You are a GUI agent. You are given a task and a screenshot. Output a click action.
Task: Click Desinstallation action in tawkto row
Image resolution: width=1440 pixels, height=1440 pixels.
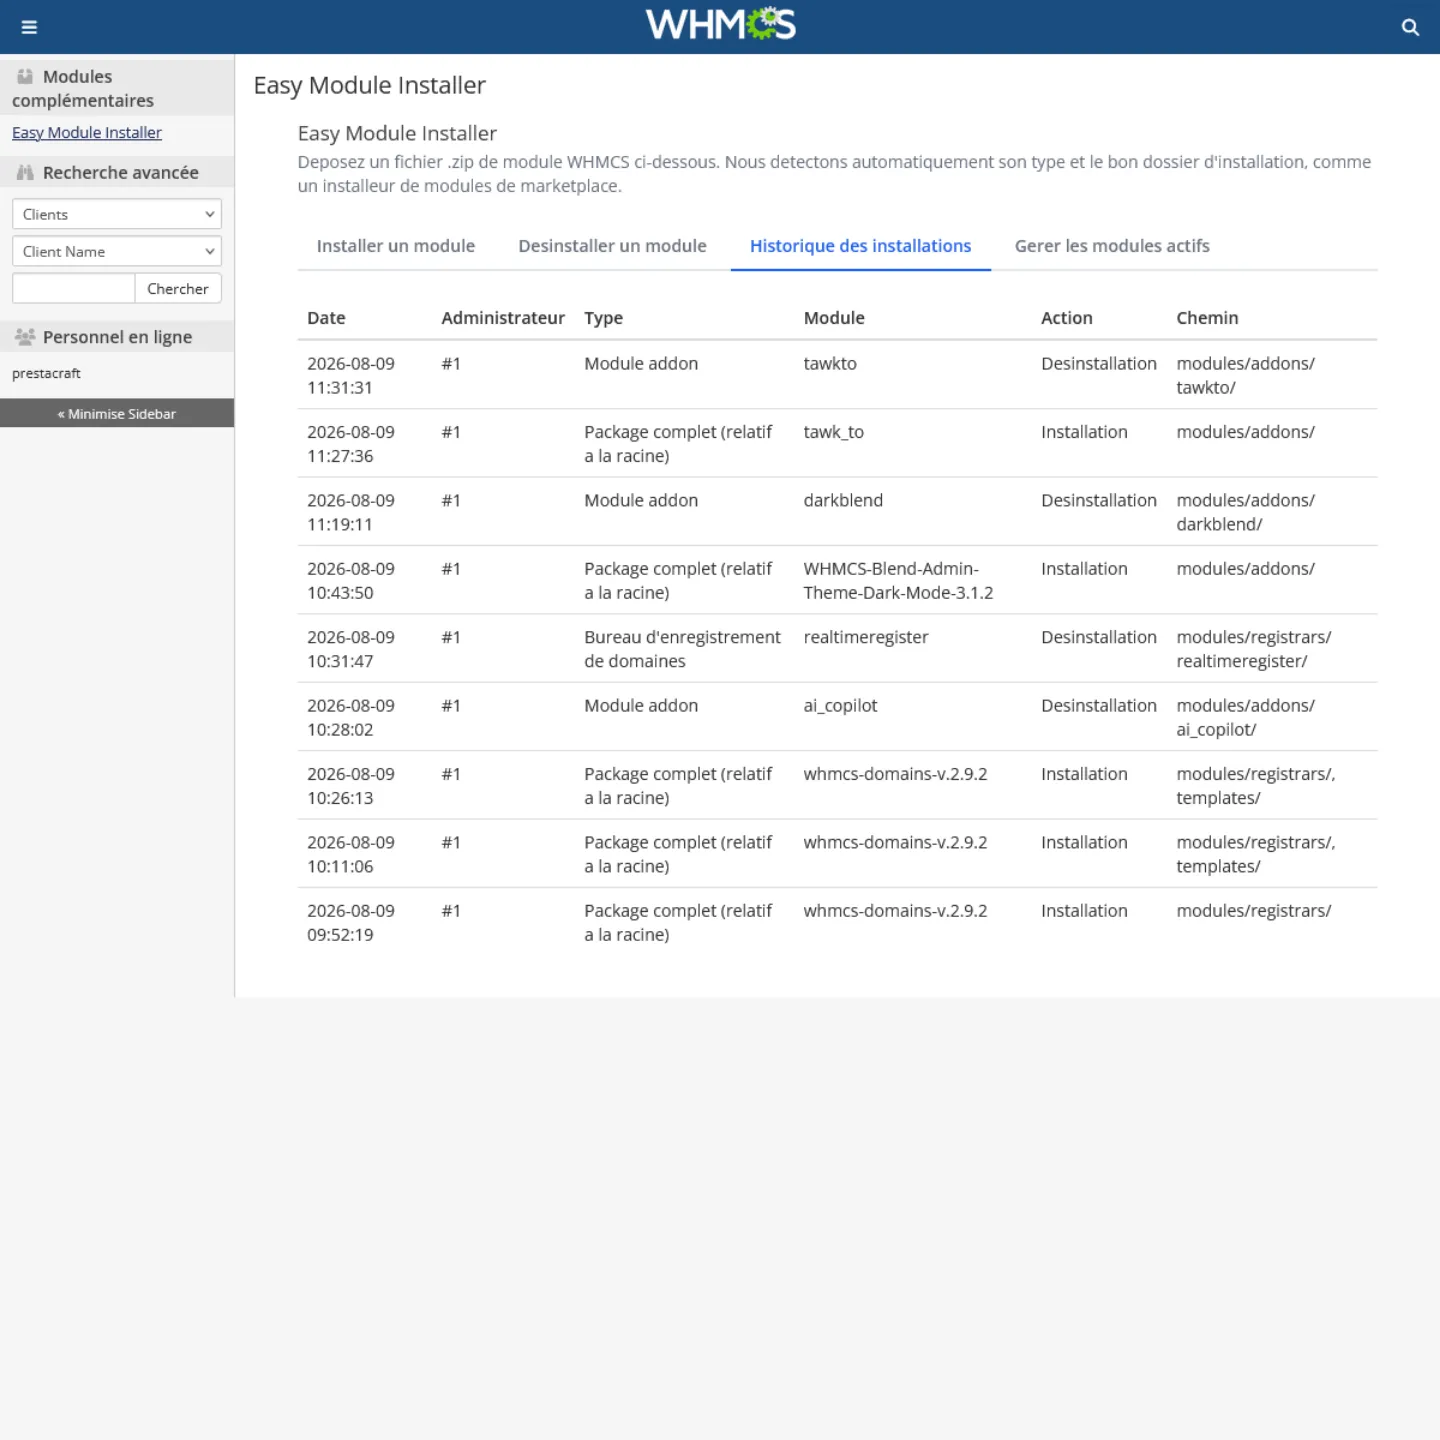(1098, 364)
